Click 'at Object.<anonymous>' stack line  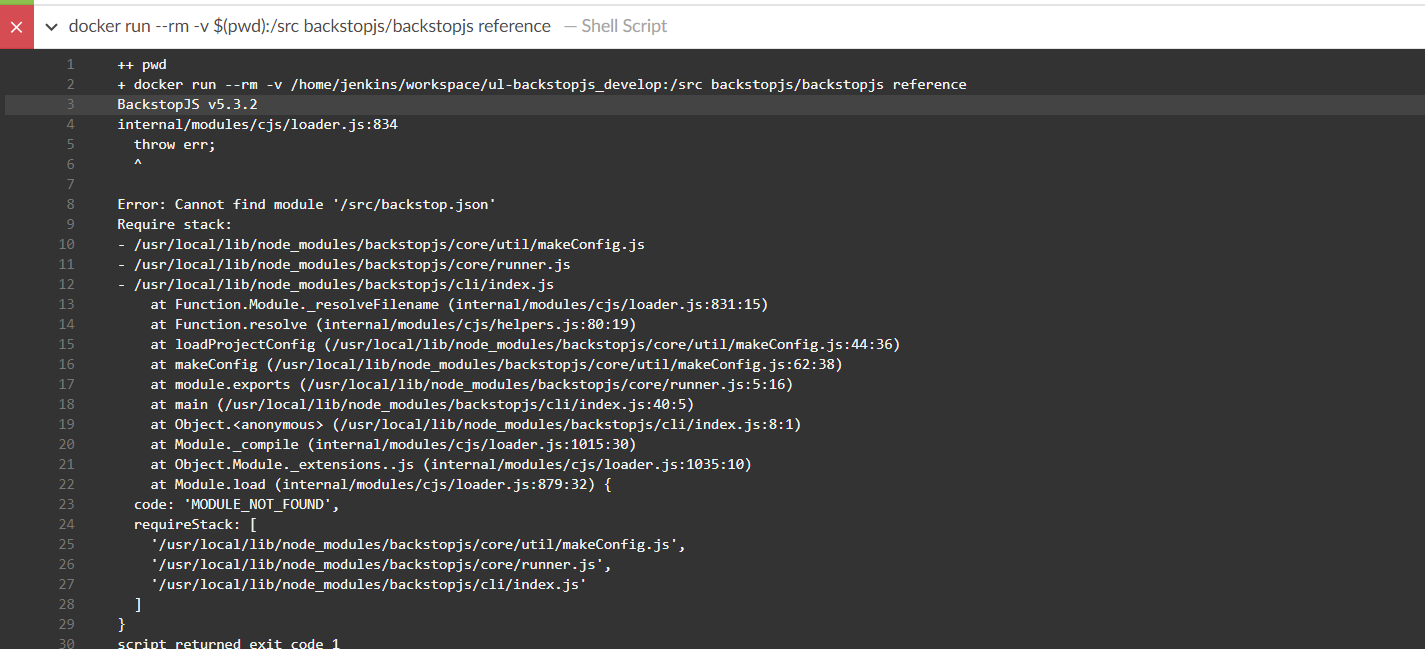click(x=476, y=424)
